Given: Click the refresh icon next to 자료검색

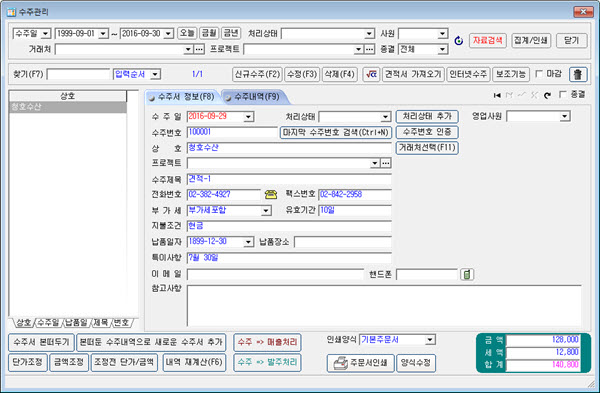Looking at the screenshot, I should tap(458, 41).
